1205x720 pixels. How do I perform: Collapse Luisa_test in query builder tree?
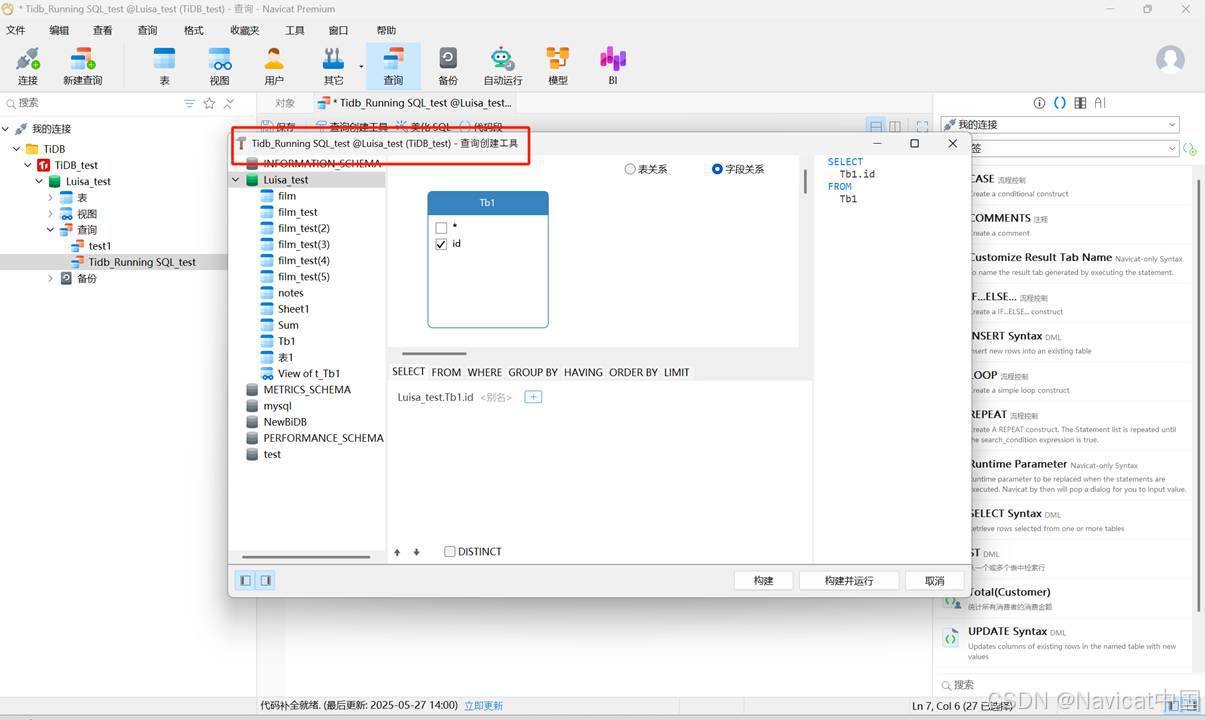236,180
